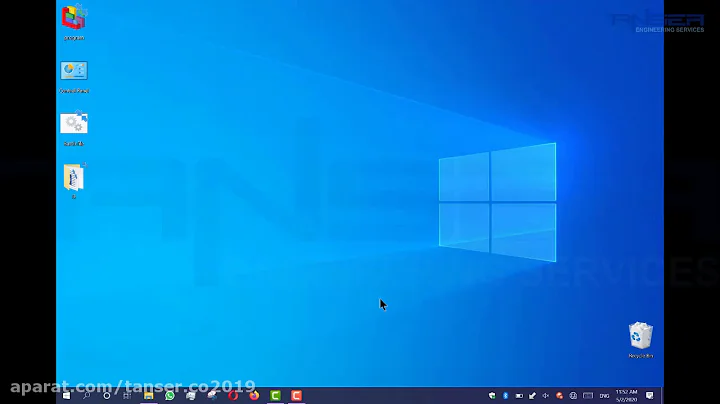Click the orange tray application icon
The image size is (720, 404).
point(559,396)
